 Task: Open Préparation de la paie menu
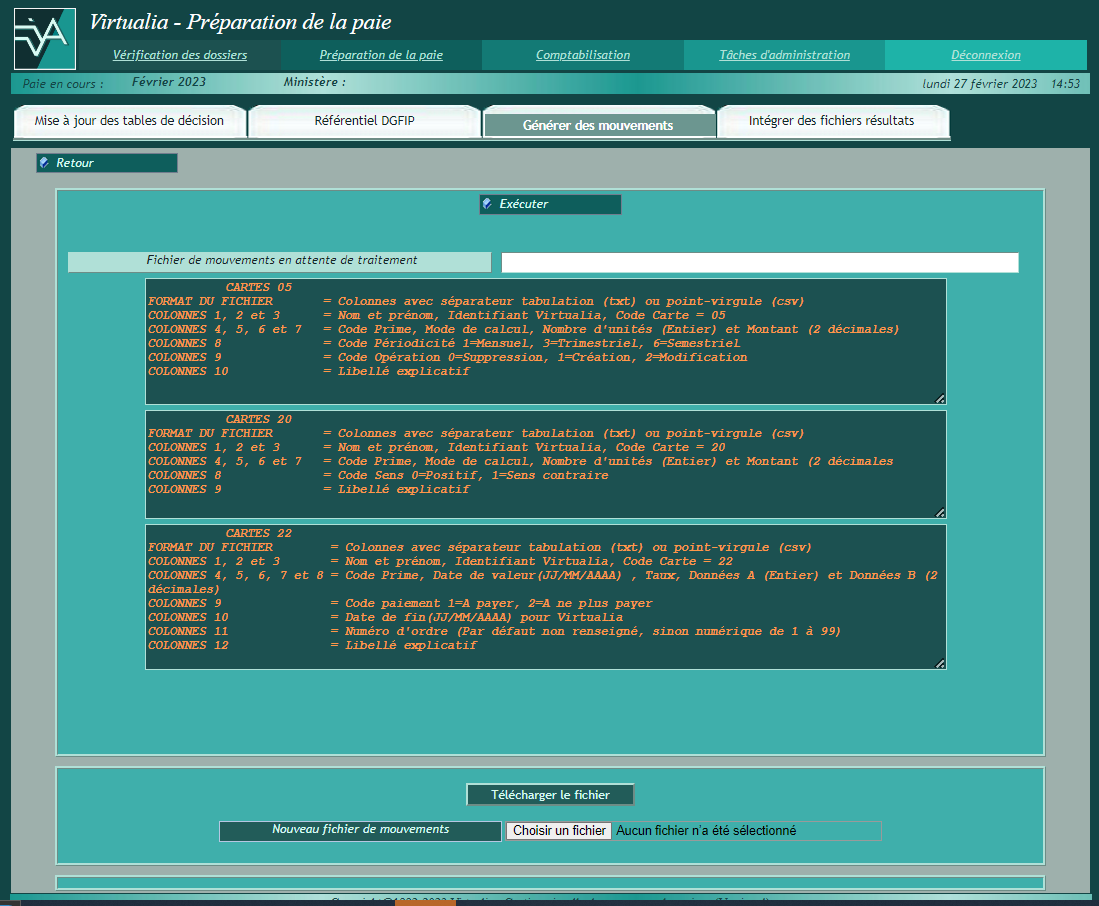pyautogui.click(x=381, y=55)
